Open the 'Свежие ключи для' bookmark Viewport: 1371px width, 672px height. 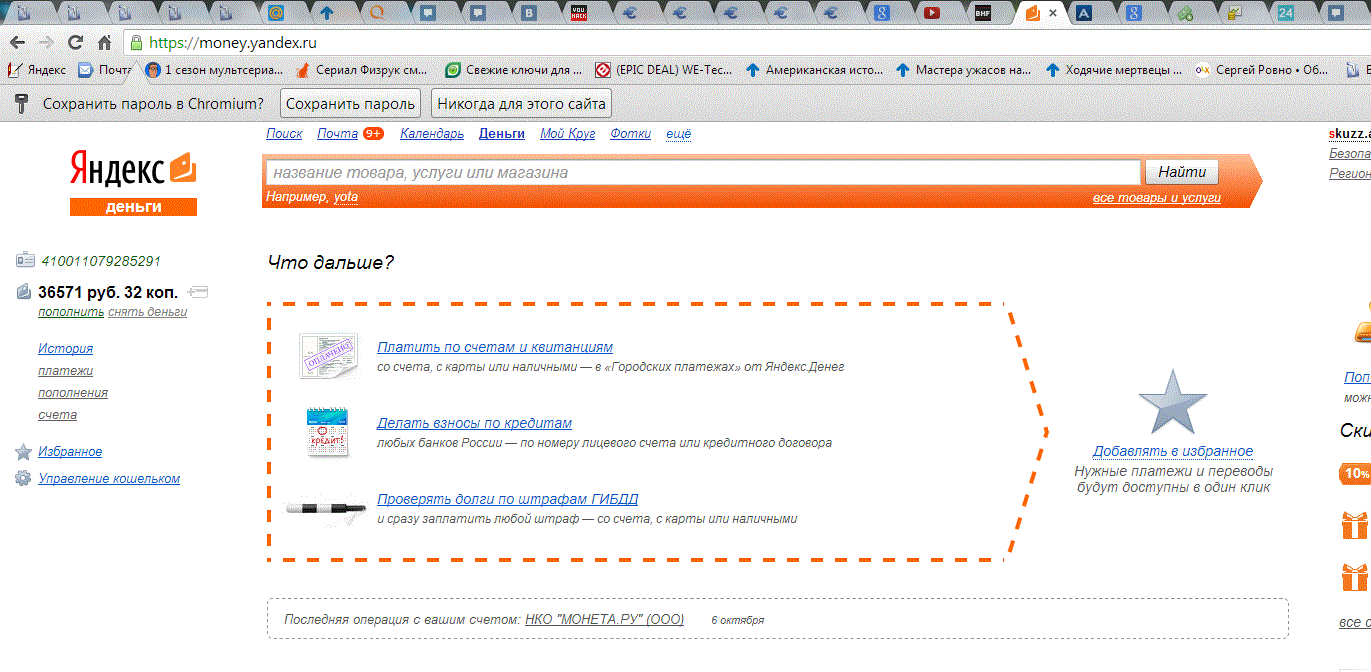click(x=514, y=70)
